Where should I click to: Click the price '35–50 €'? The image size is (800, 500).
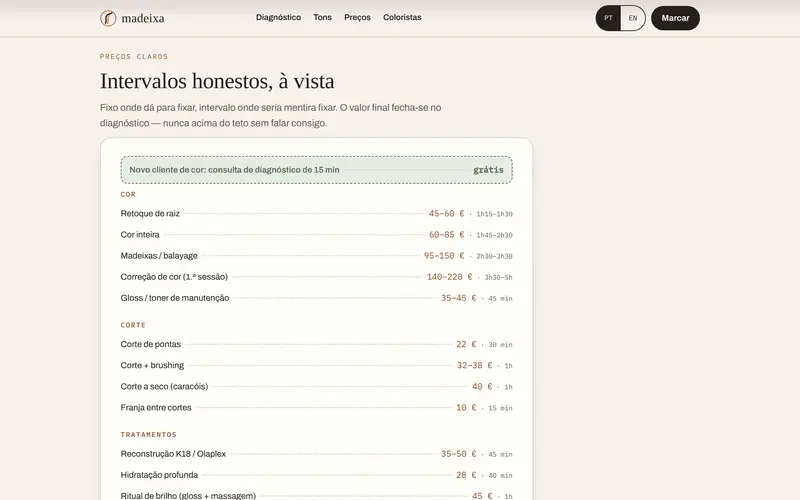pyautogui.click(x=459, y=454)
